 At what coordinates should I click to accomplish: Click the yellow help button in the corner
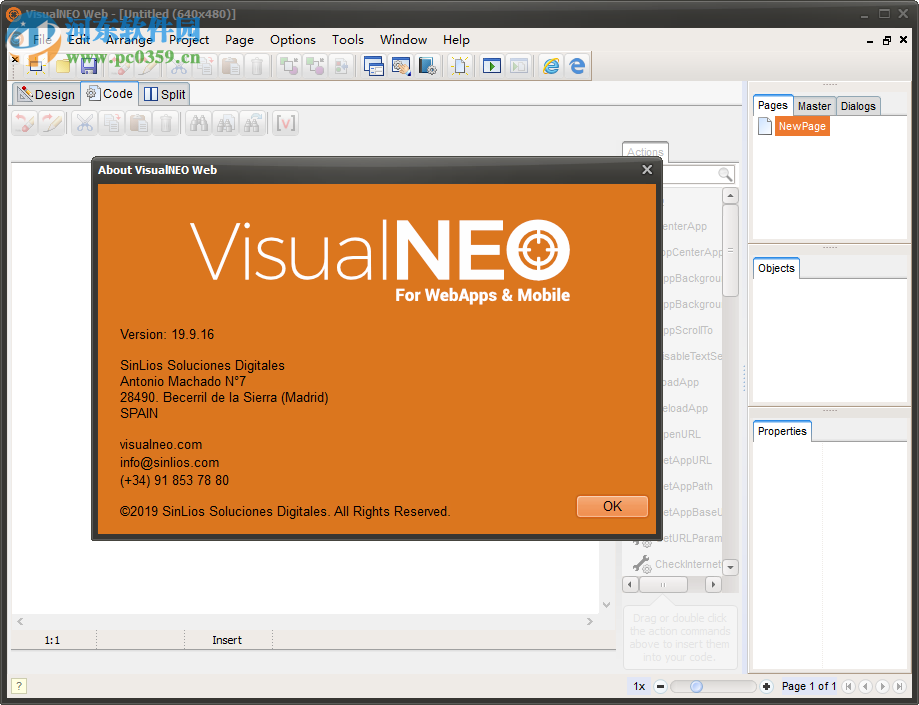tap(17, 685)
